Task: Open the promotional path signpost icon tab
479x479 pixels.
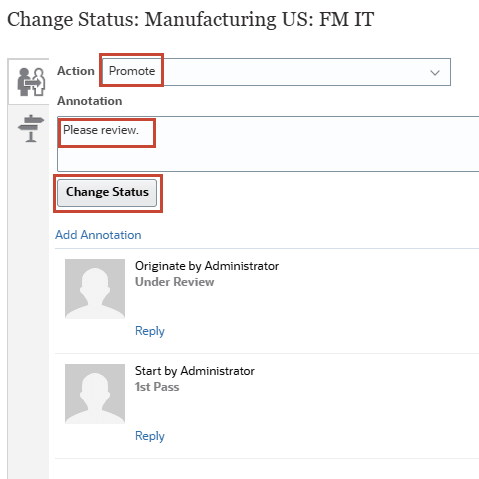Action: pos(31,128)
